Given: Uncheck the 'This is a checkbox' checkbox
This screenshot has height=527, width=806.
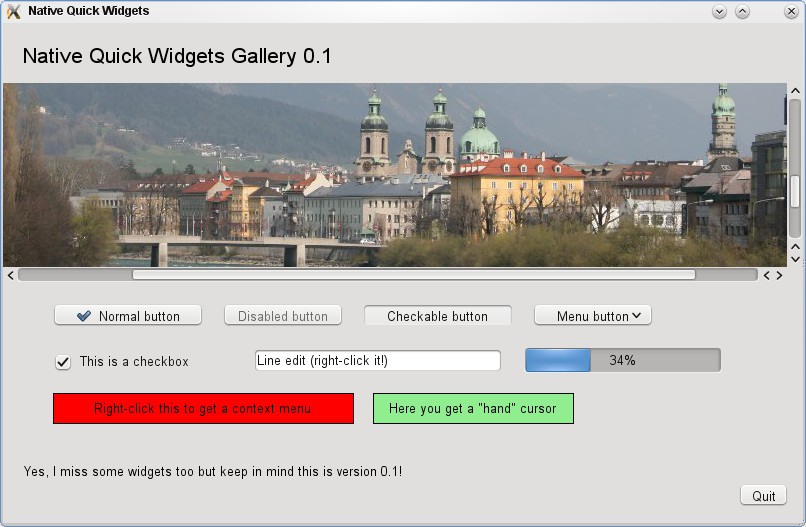Looking at the screenshot, I should (63, 362).
